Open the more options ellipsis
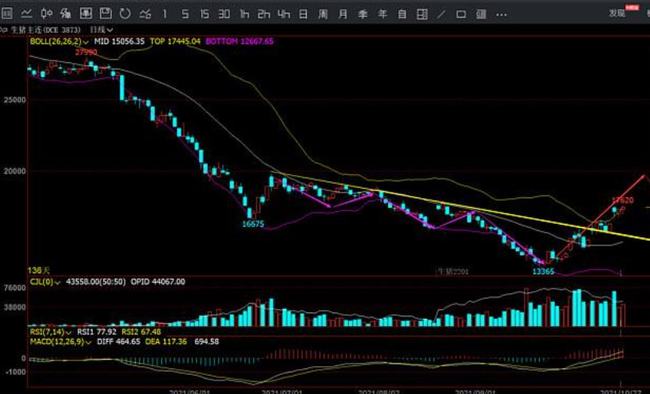Screen dimensions: 650x394 501,15
